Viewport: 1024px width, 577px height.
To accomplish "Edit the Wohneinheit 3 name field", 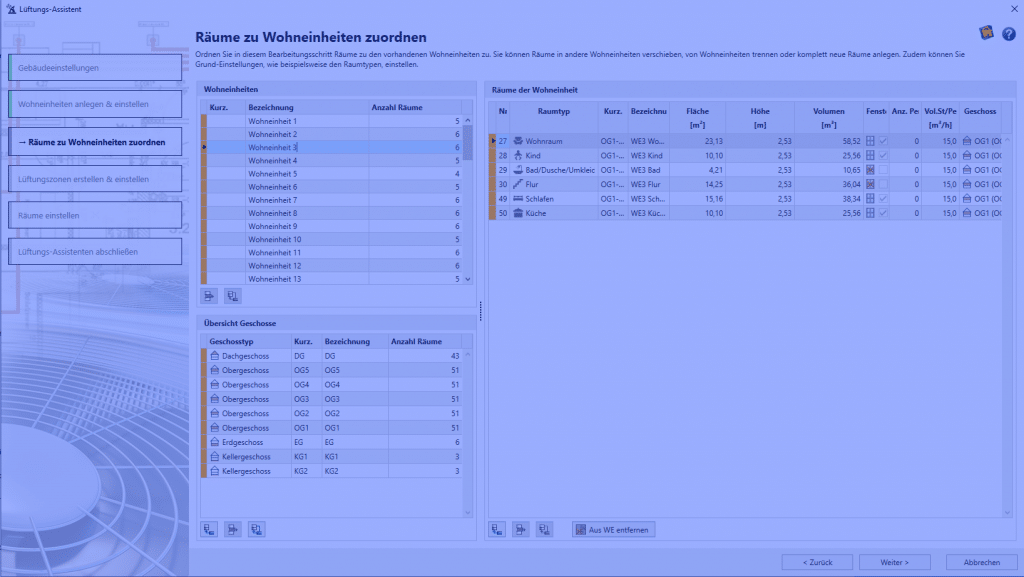I will tap(307, 148).
